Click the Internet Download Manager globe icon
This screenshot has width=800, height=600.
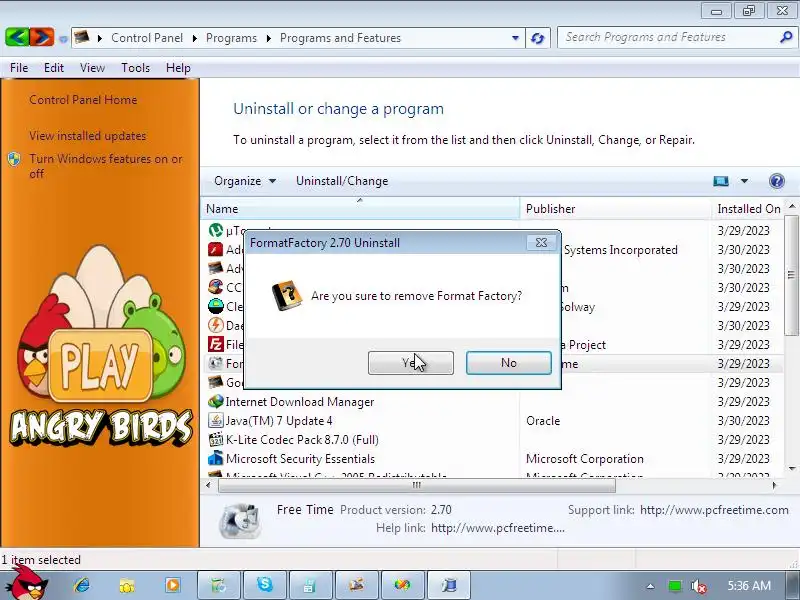[216, 402]
